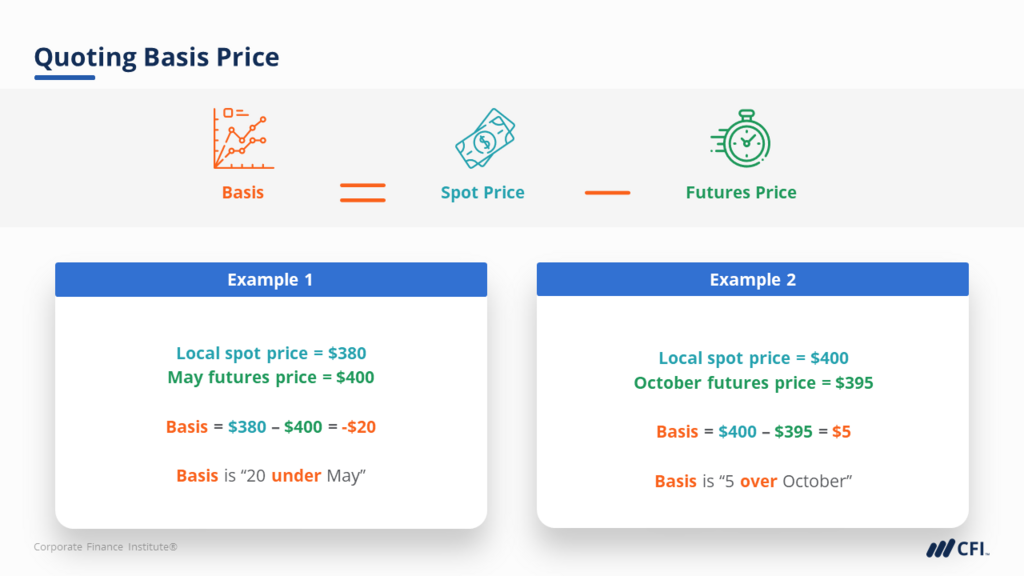Click the Spot Price cash icon
This screenshot has width=1024, height=576.
tap(484, 138)
